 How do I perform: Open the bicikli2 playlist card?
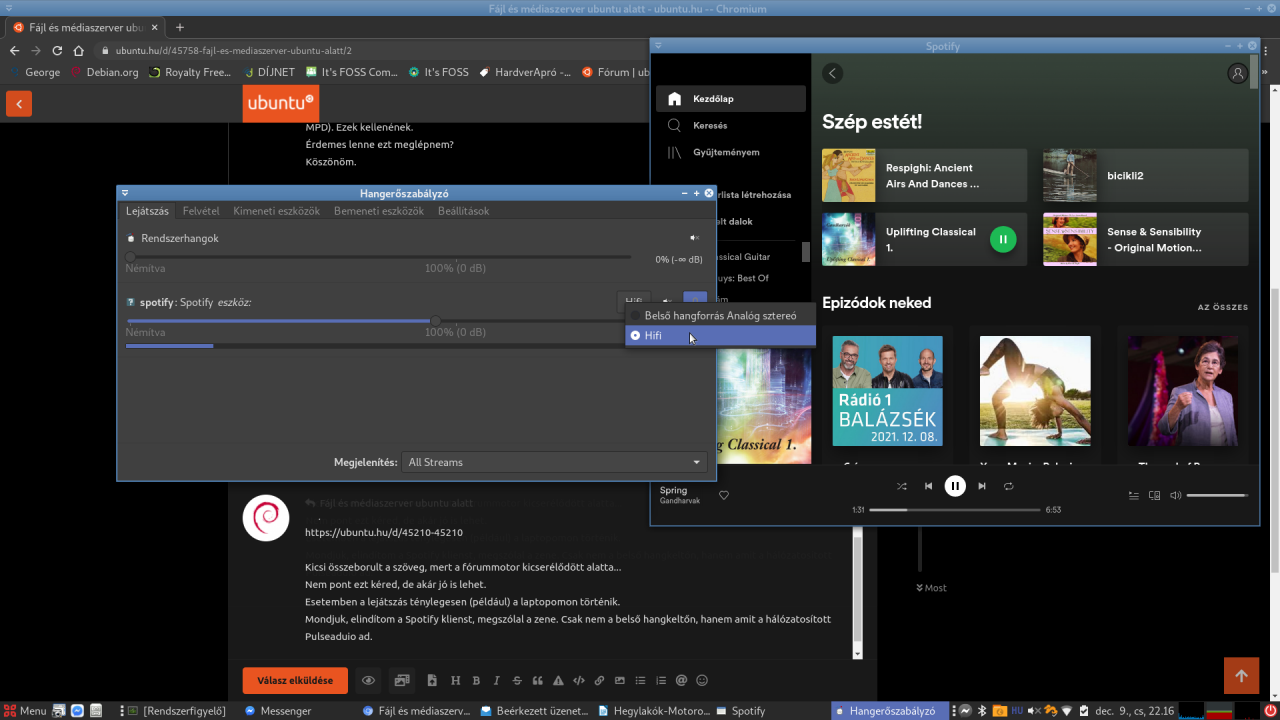click(x=1145, y=176)
